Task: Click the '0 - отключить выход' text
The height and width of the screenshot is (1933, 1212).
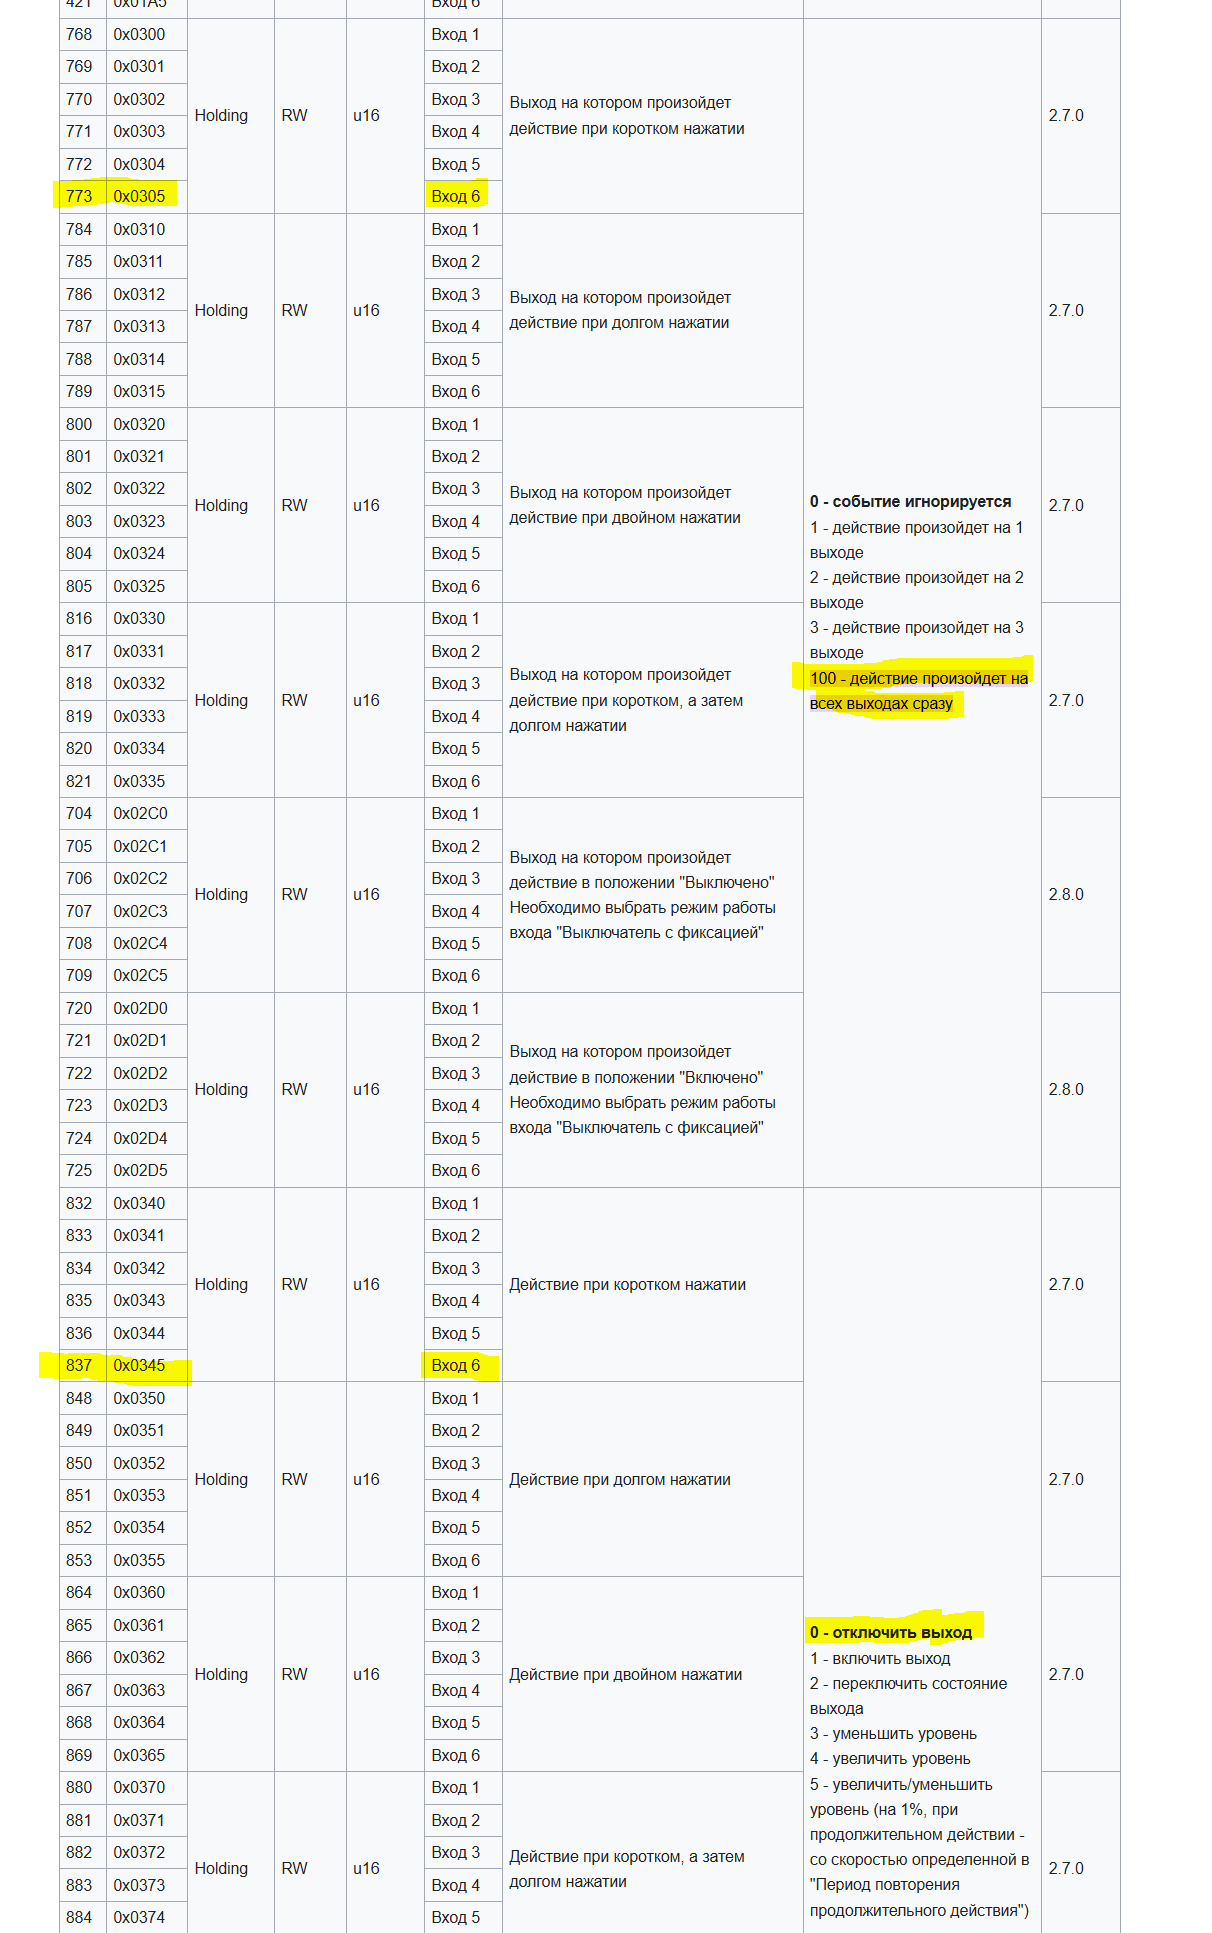Action: (891, 1632)
